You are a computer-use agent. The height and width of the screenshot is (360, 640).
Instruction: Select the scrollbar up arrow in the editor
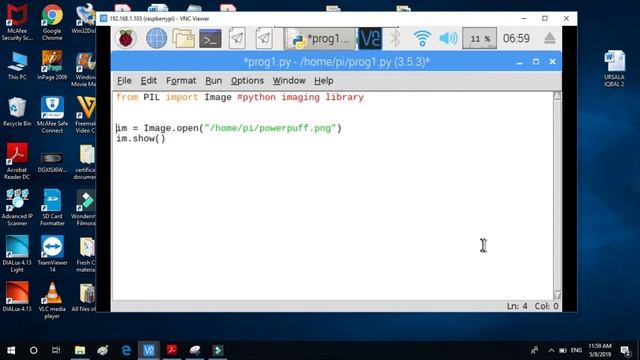557,96
